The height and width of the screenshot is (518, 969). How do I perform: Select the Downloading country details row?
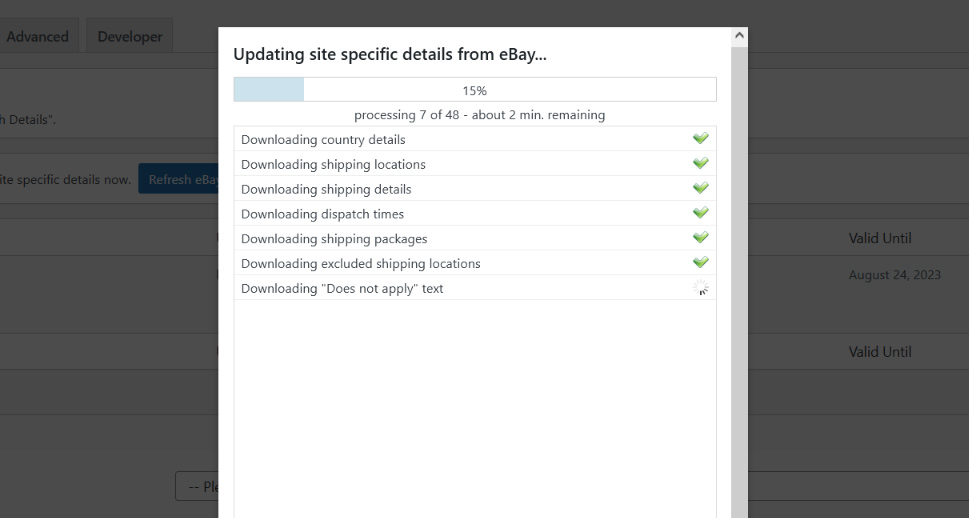tap(475, 139)
